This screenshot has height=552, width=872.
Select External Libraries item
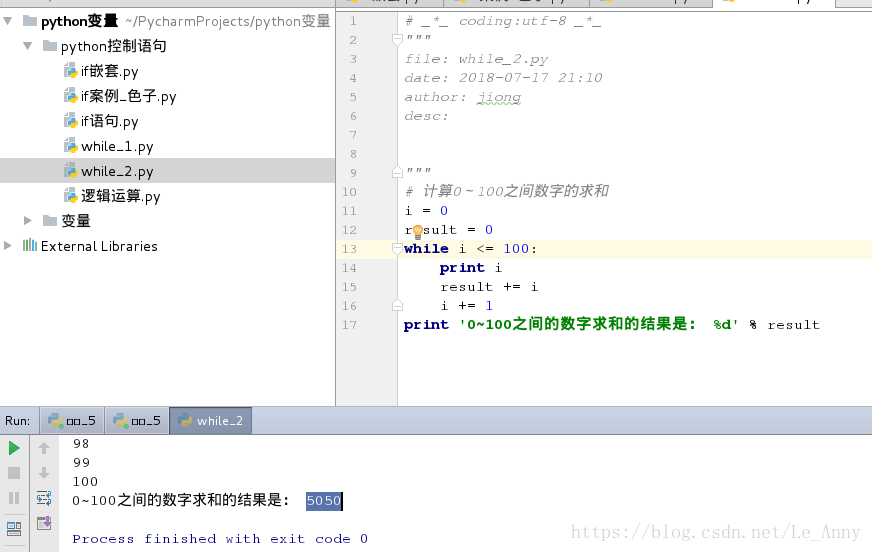click(99, 246)
